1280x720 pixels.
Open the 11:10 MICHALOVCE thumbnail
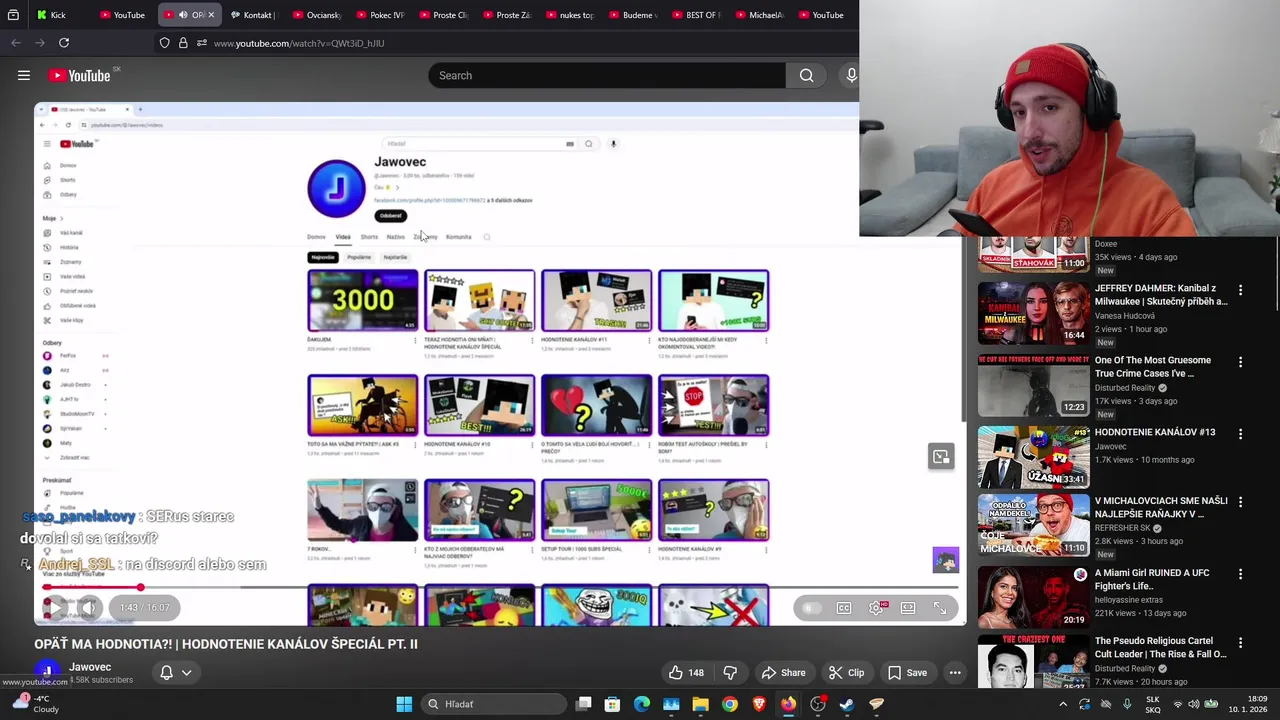pyautogui.click(x=1033, y=525)
